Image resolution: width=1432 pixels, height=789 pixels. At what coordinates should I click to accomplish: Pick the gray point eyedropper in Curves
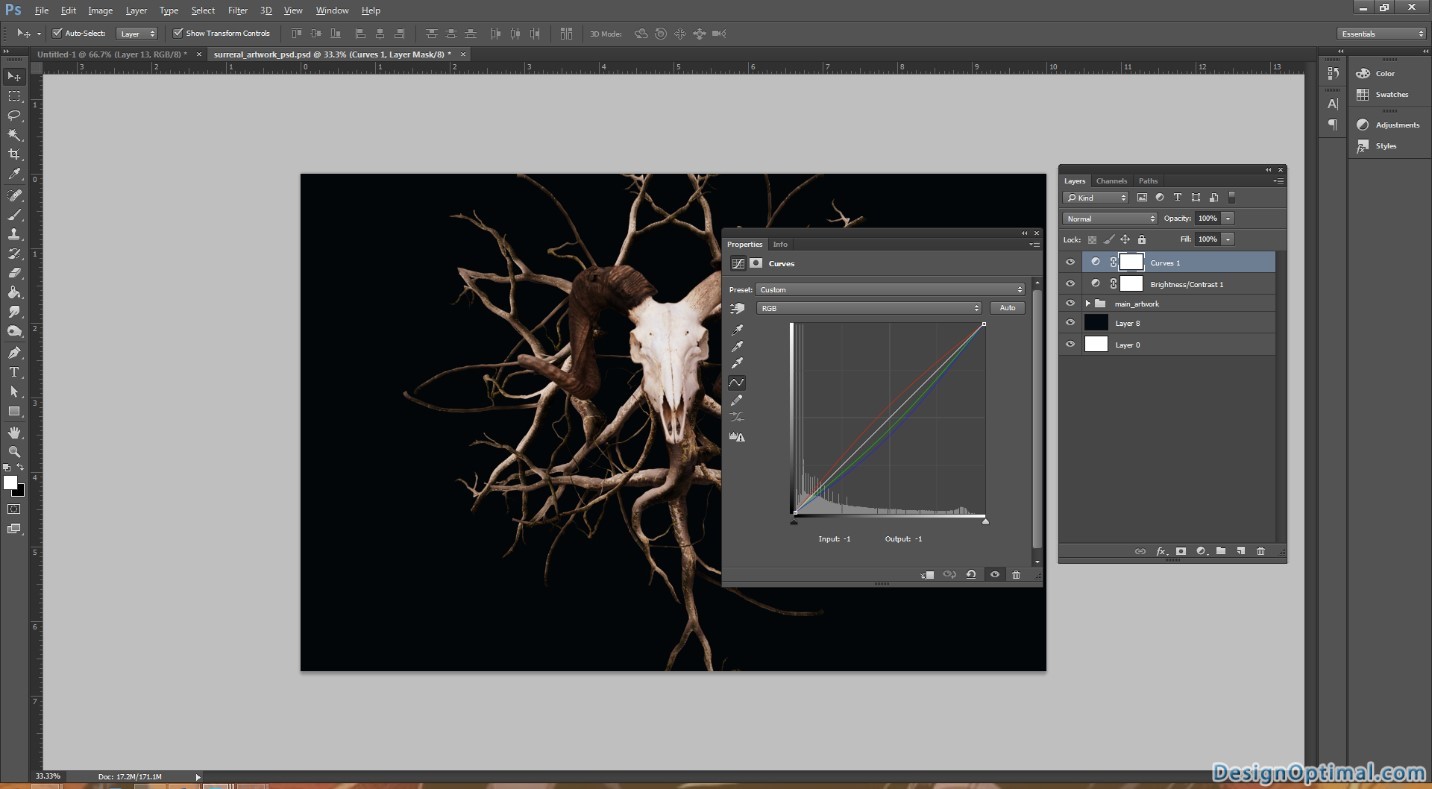click(x=737, y=346)
